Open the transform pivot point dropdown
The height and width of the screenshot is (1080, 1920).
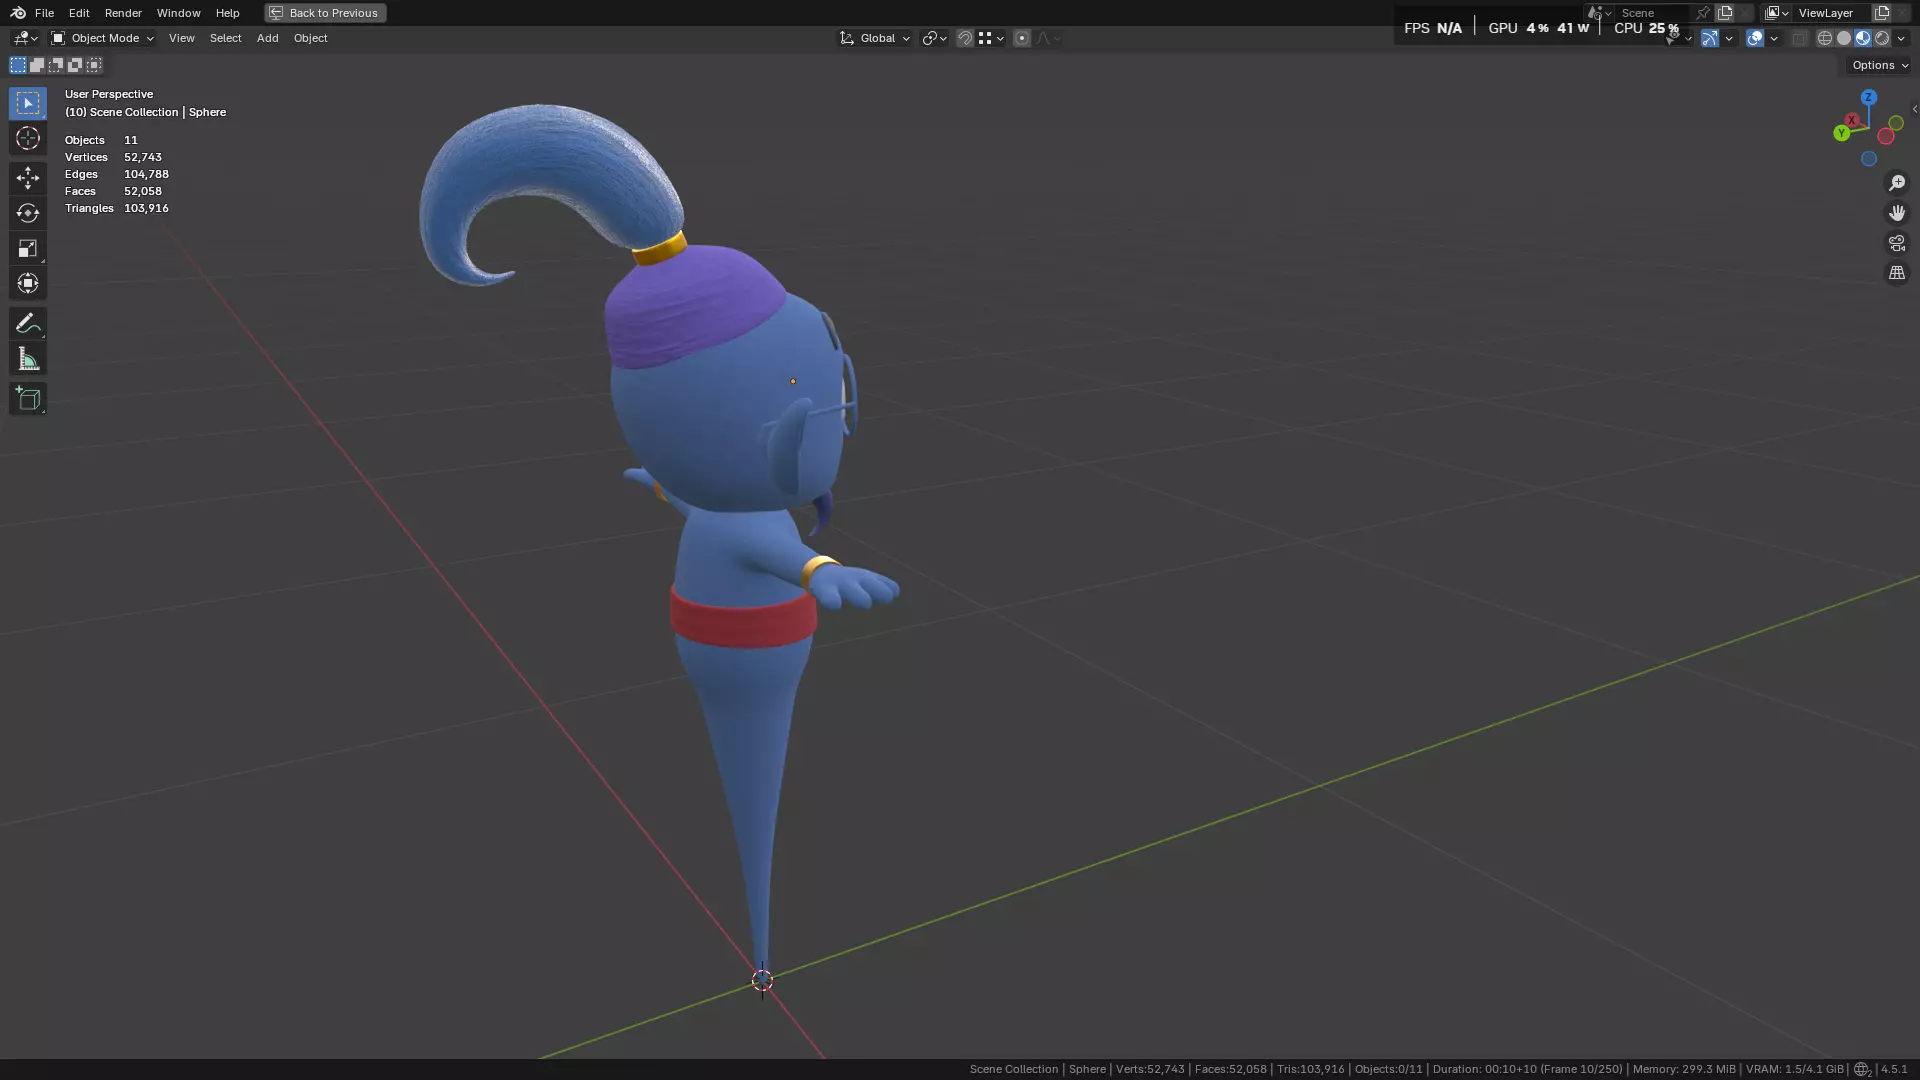pos(934,38)
